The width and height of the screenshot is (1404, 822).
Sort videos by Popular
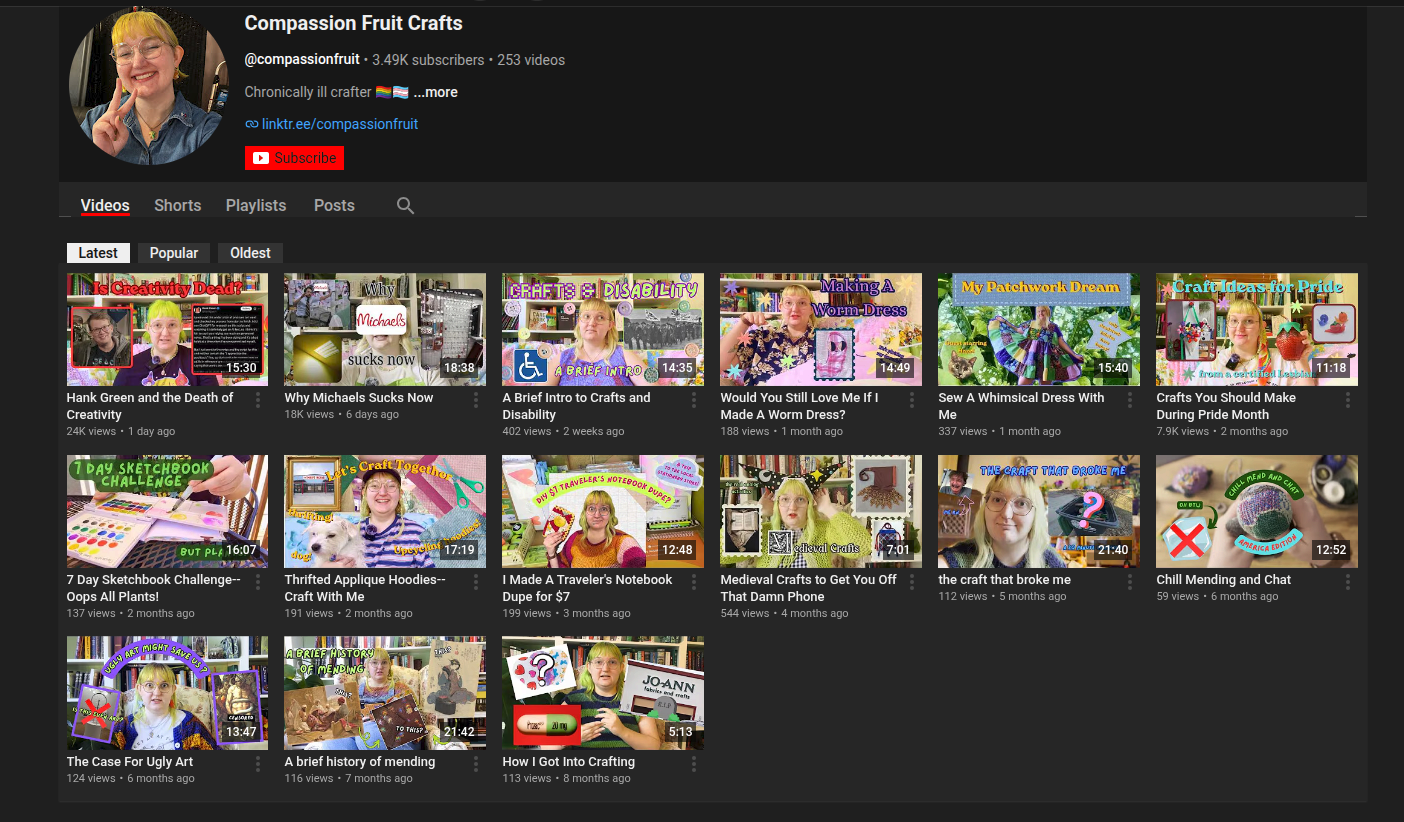[174, 253]
